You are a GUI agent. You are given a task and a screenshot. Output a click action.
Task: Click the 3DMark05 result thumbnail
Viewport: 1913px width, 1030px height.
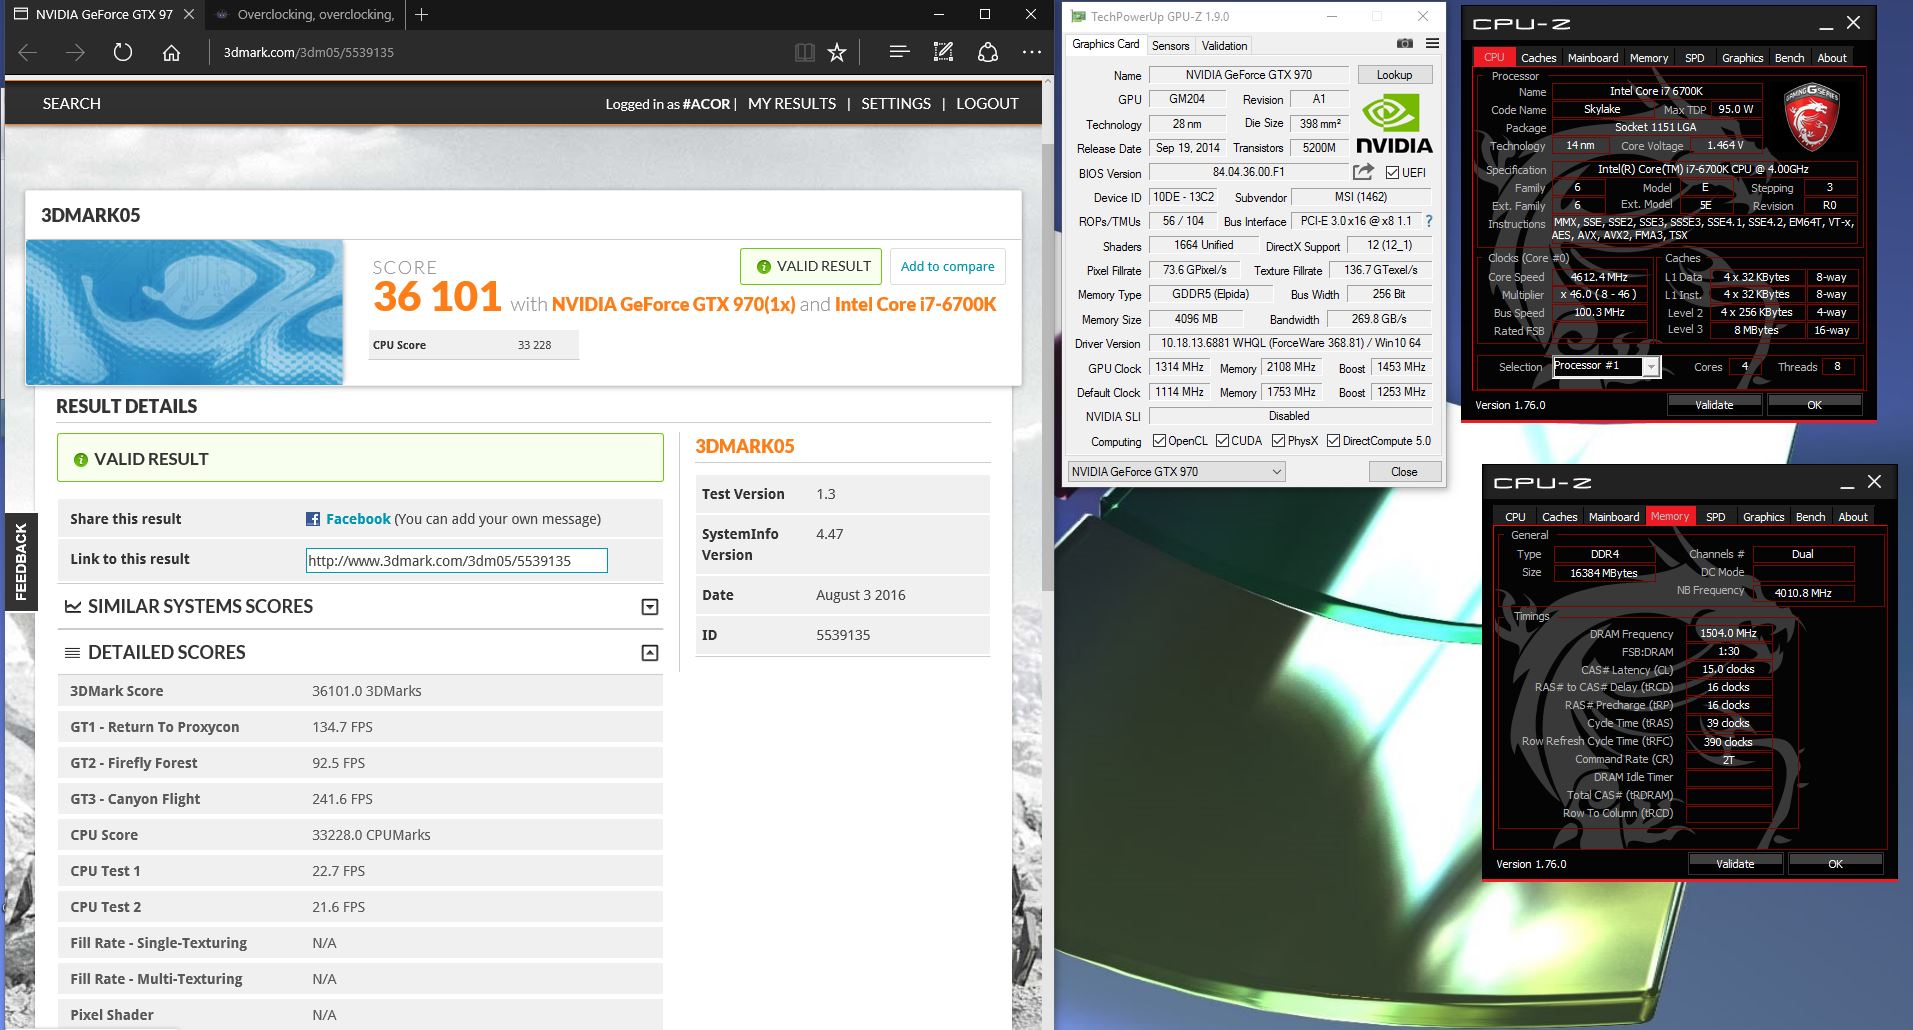(x=185, y=312)
